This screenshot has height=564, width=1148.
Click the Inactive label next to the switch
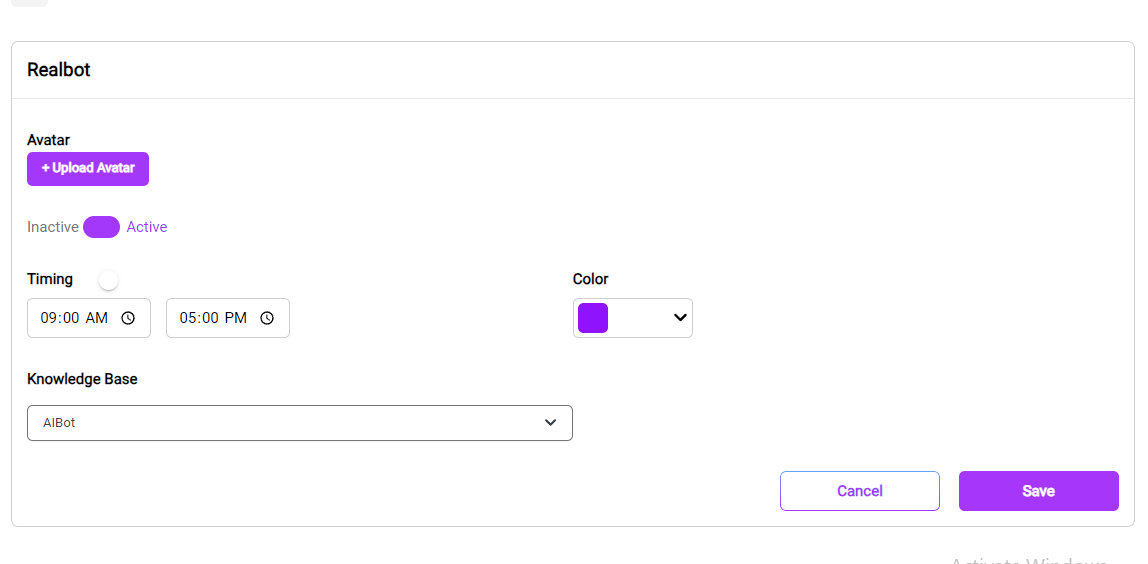click(x=53, y=227)
